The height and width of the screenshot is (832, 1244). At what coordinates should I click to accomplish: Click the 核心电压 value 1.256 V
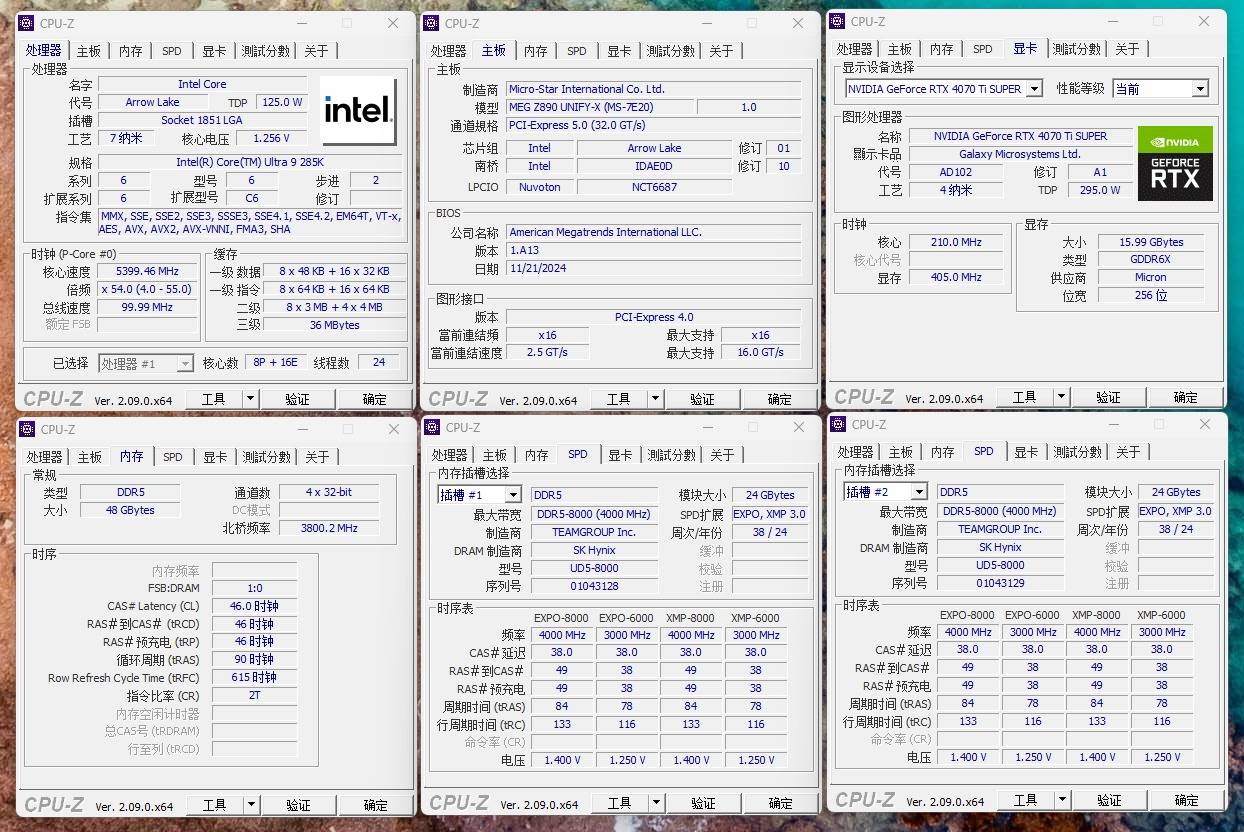pos(271,139)
